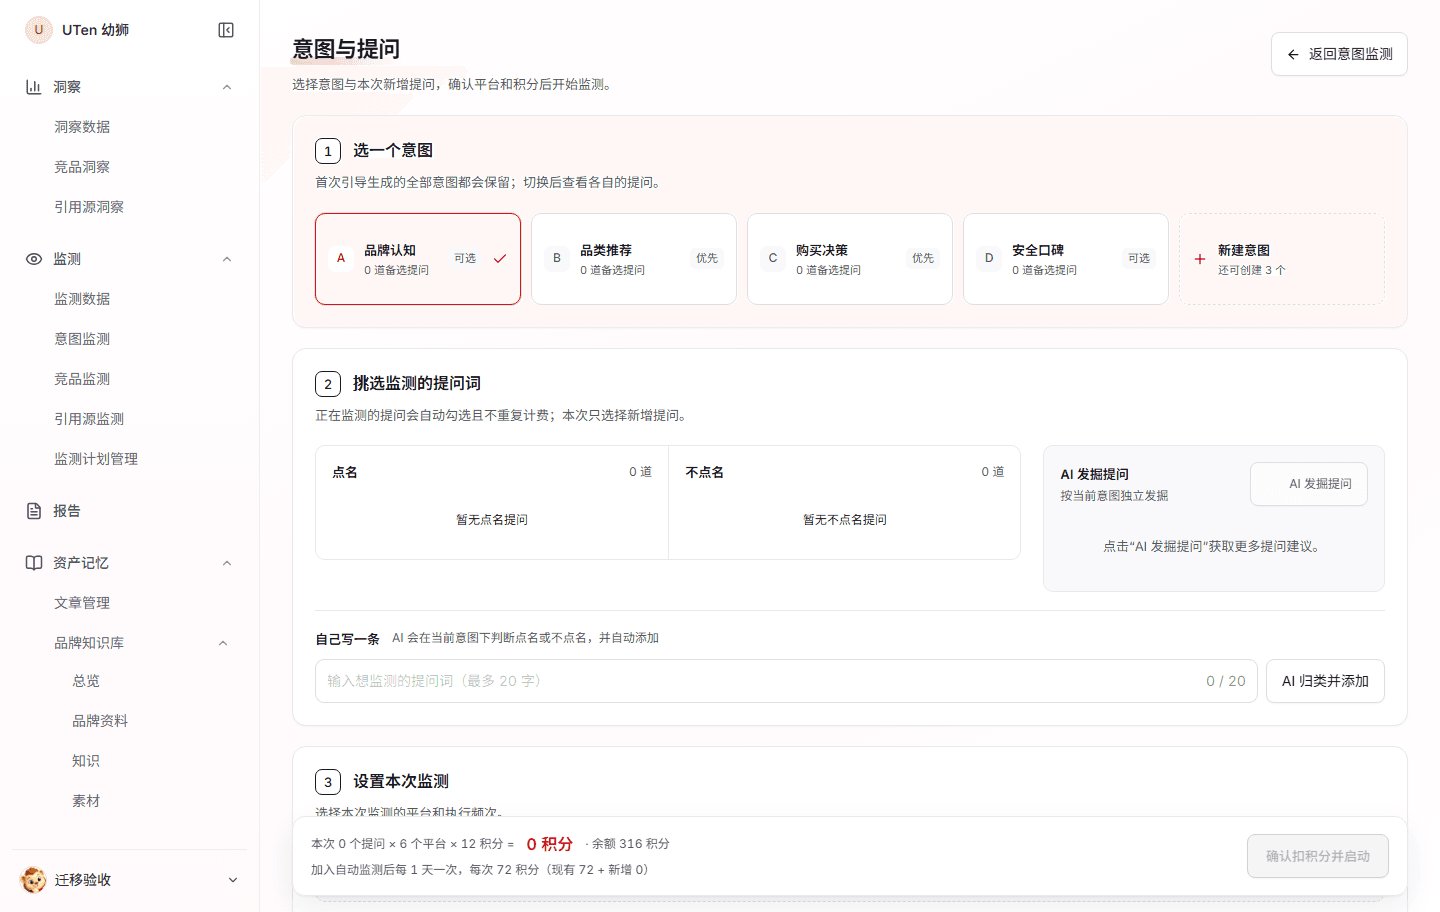The image size is (1440, 912).
Task: Select the 购买决策 intent card
Action: (x=850, y=259)
